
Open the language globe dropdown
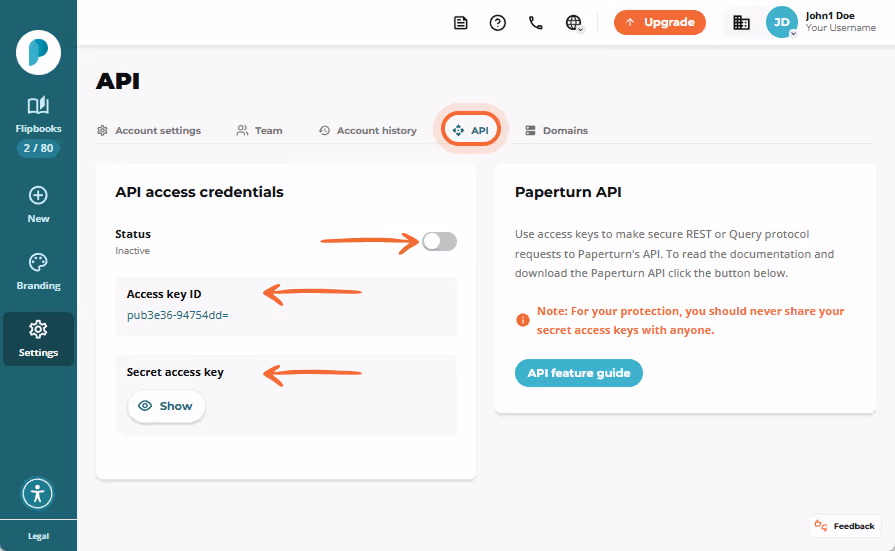point(574,23)
